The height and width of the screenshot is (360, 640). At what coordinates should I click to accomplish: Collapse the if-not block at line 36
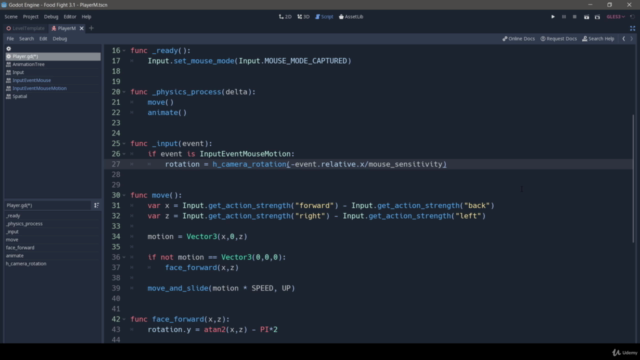tap(124, 257)
